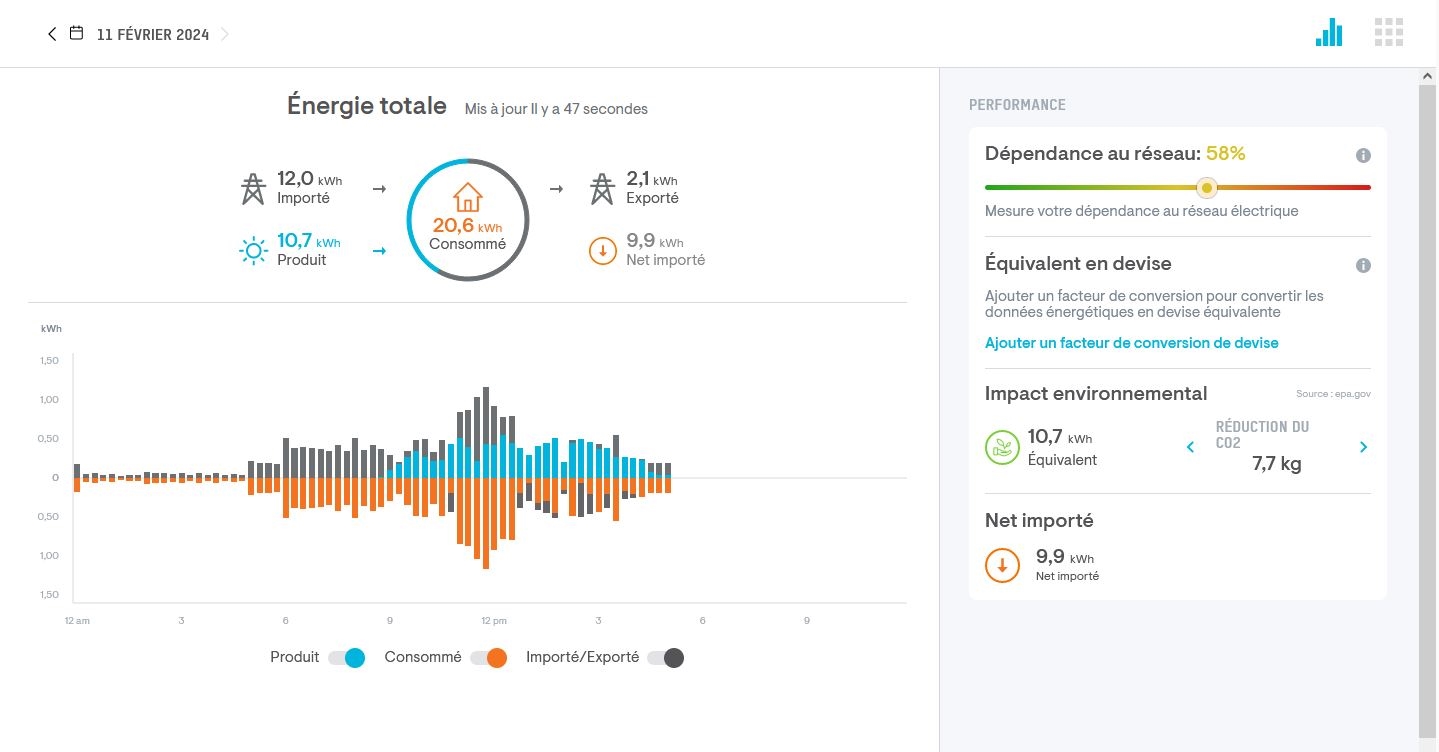1439x752 pixels.
Task: Click the grid dependence slider marker
Action: [1207, 188]
